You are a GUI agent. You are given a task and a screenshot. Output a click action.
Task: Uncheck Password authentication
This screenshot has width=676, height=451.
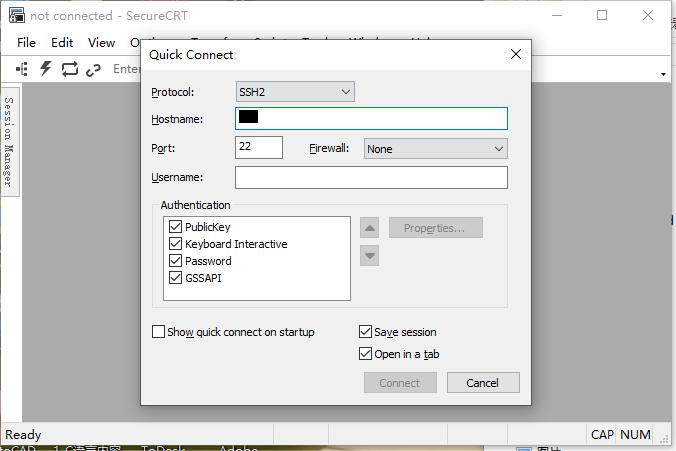[x=175, y=261]
